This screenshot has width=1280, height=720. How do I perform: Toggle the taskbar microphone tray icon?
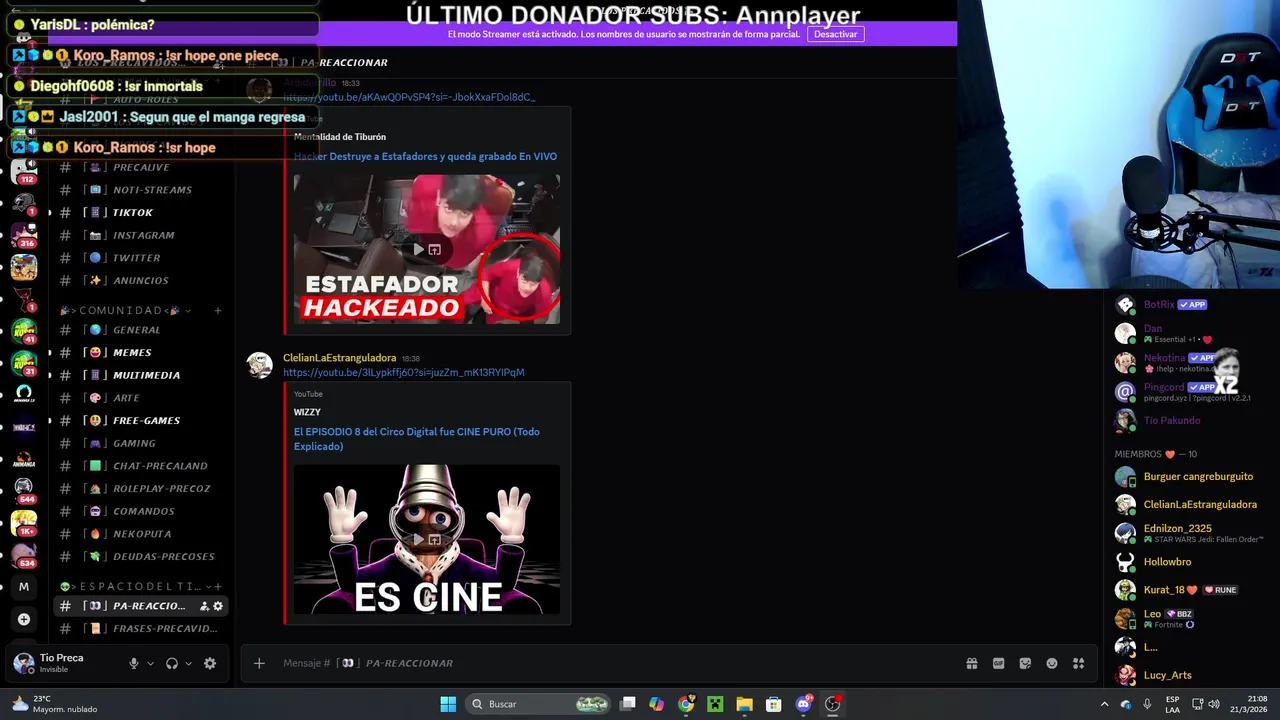(1147, 704)
